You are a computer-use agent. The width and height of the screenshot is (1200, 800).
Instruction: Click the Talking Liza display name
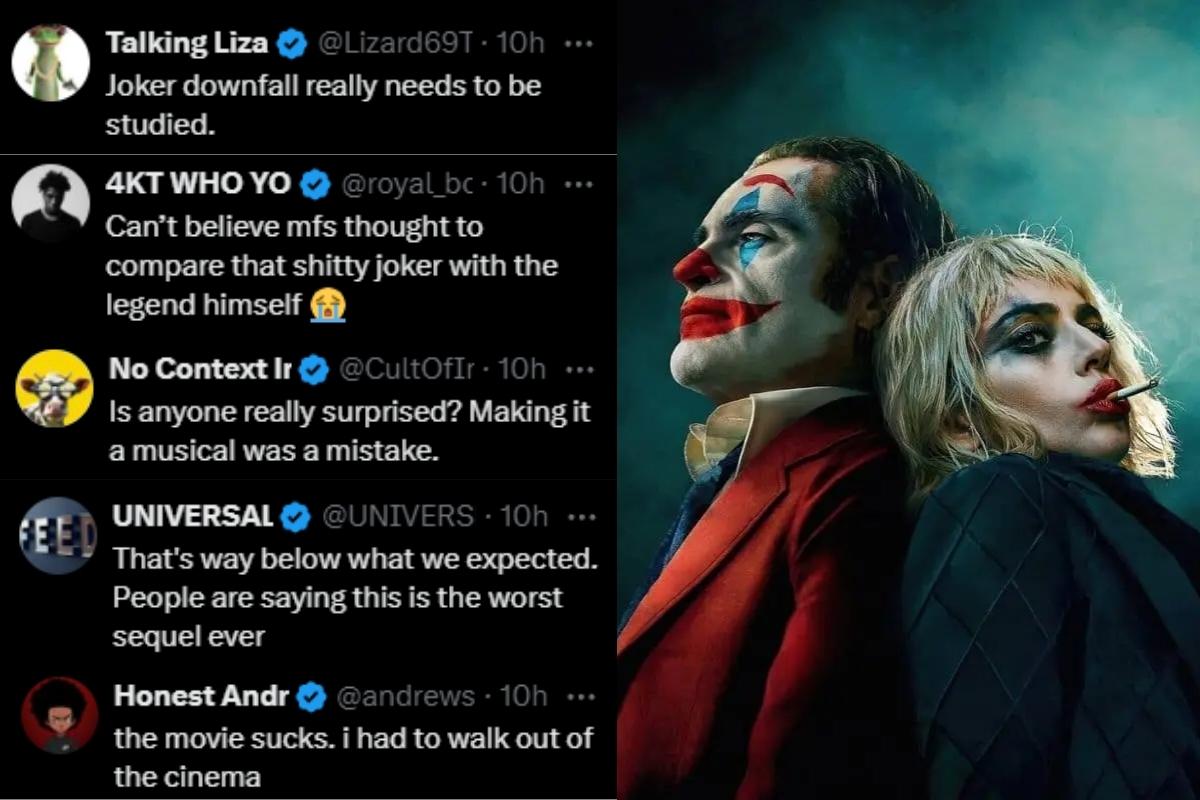[187, 44]
